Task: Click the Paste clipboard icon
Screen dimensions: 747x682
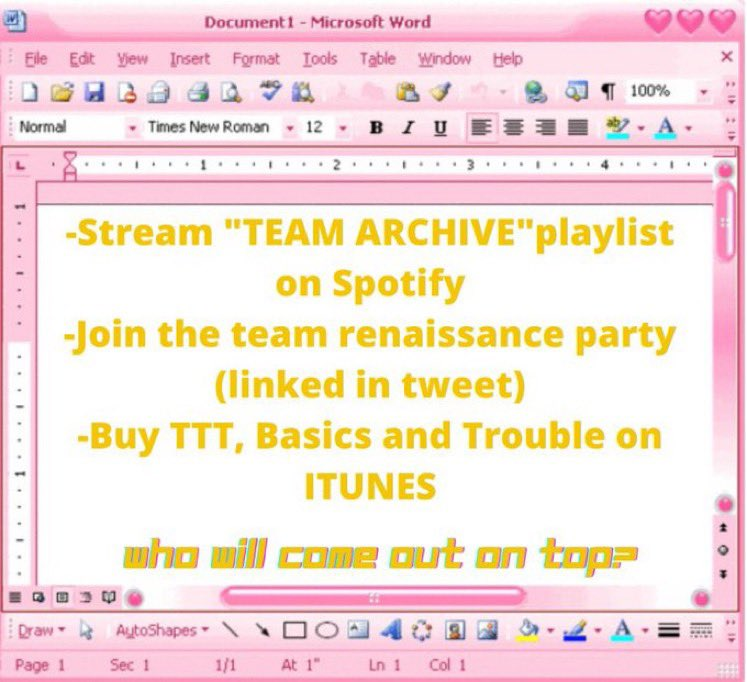Action: click(x=408, y=92)
